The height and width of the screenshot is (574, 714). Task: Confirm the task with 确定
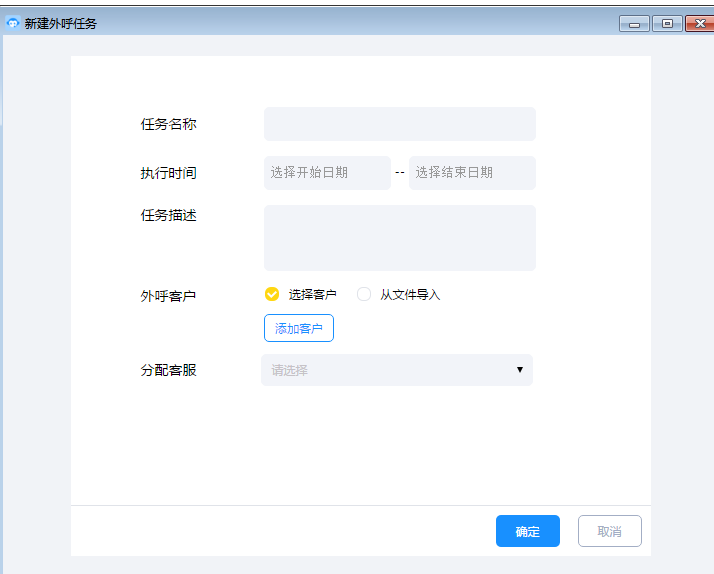pos(527,531)
